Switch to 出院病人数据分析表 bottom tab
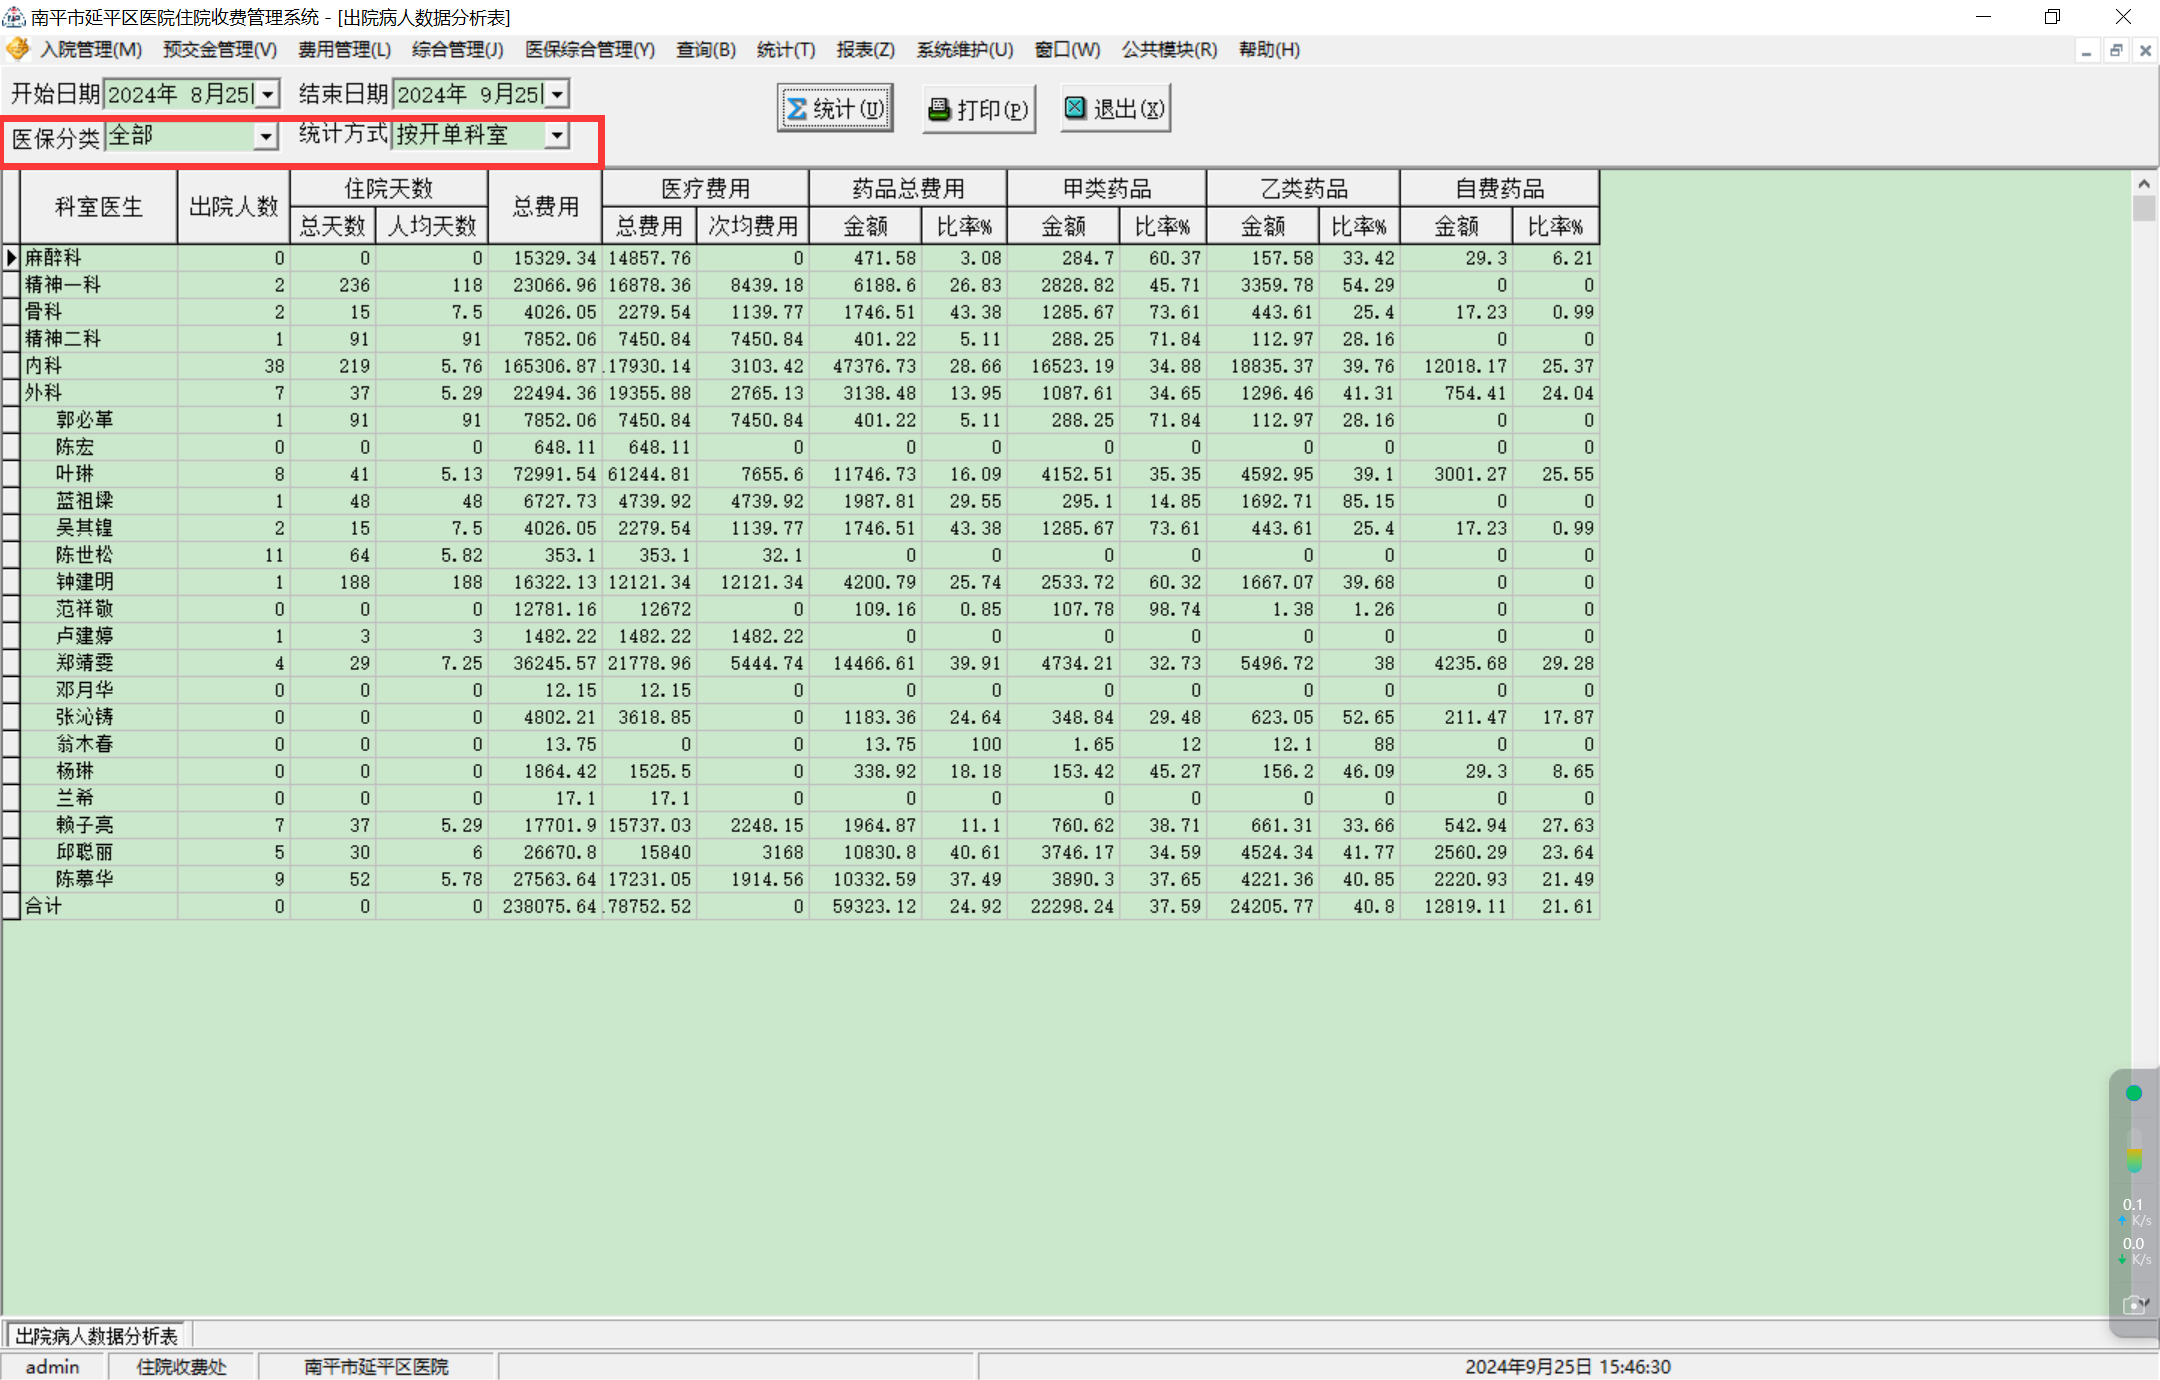 [97, 1336]
